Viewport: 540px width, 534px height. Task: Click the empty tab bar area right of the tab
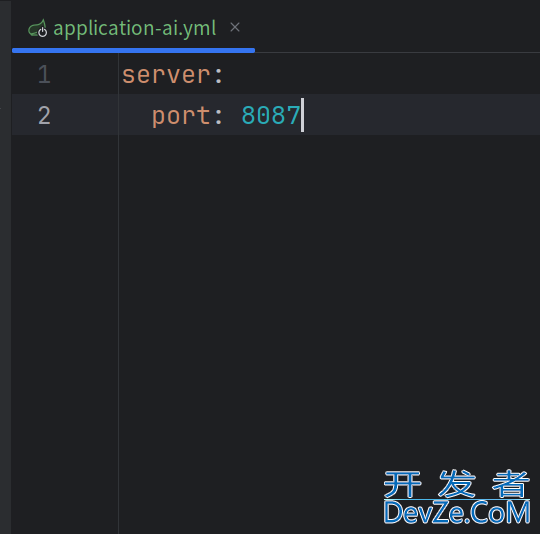396,26
